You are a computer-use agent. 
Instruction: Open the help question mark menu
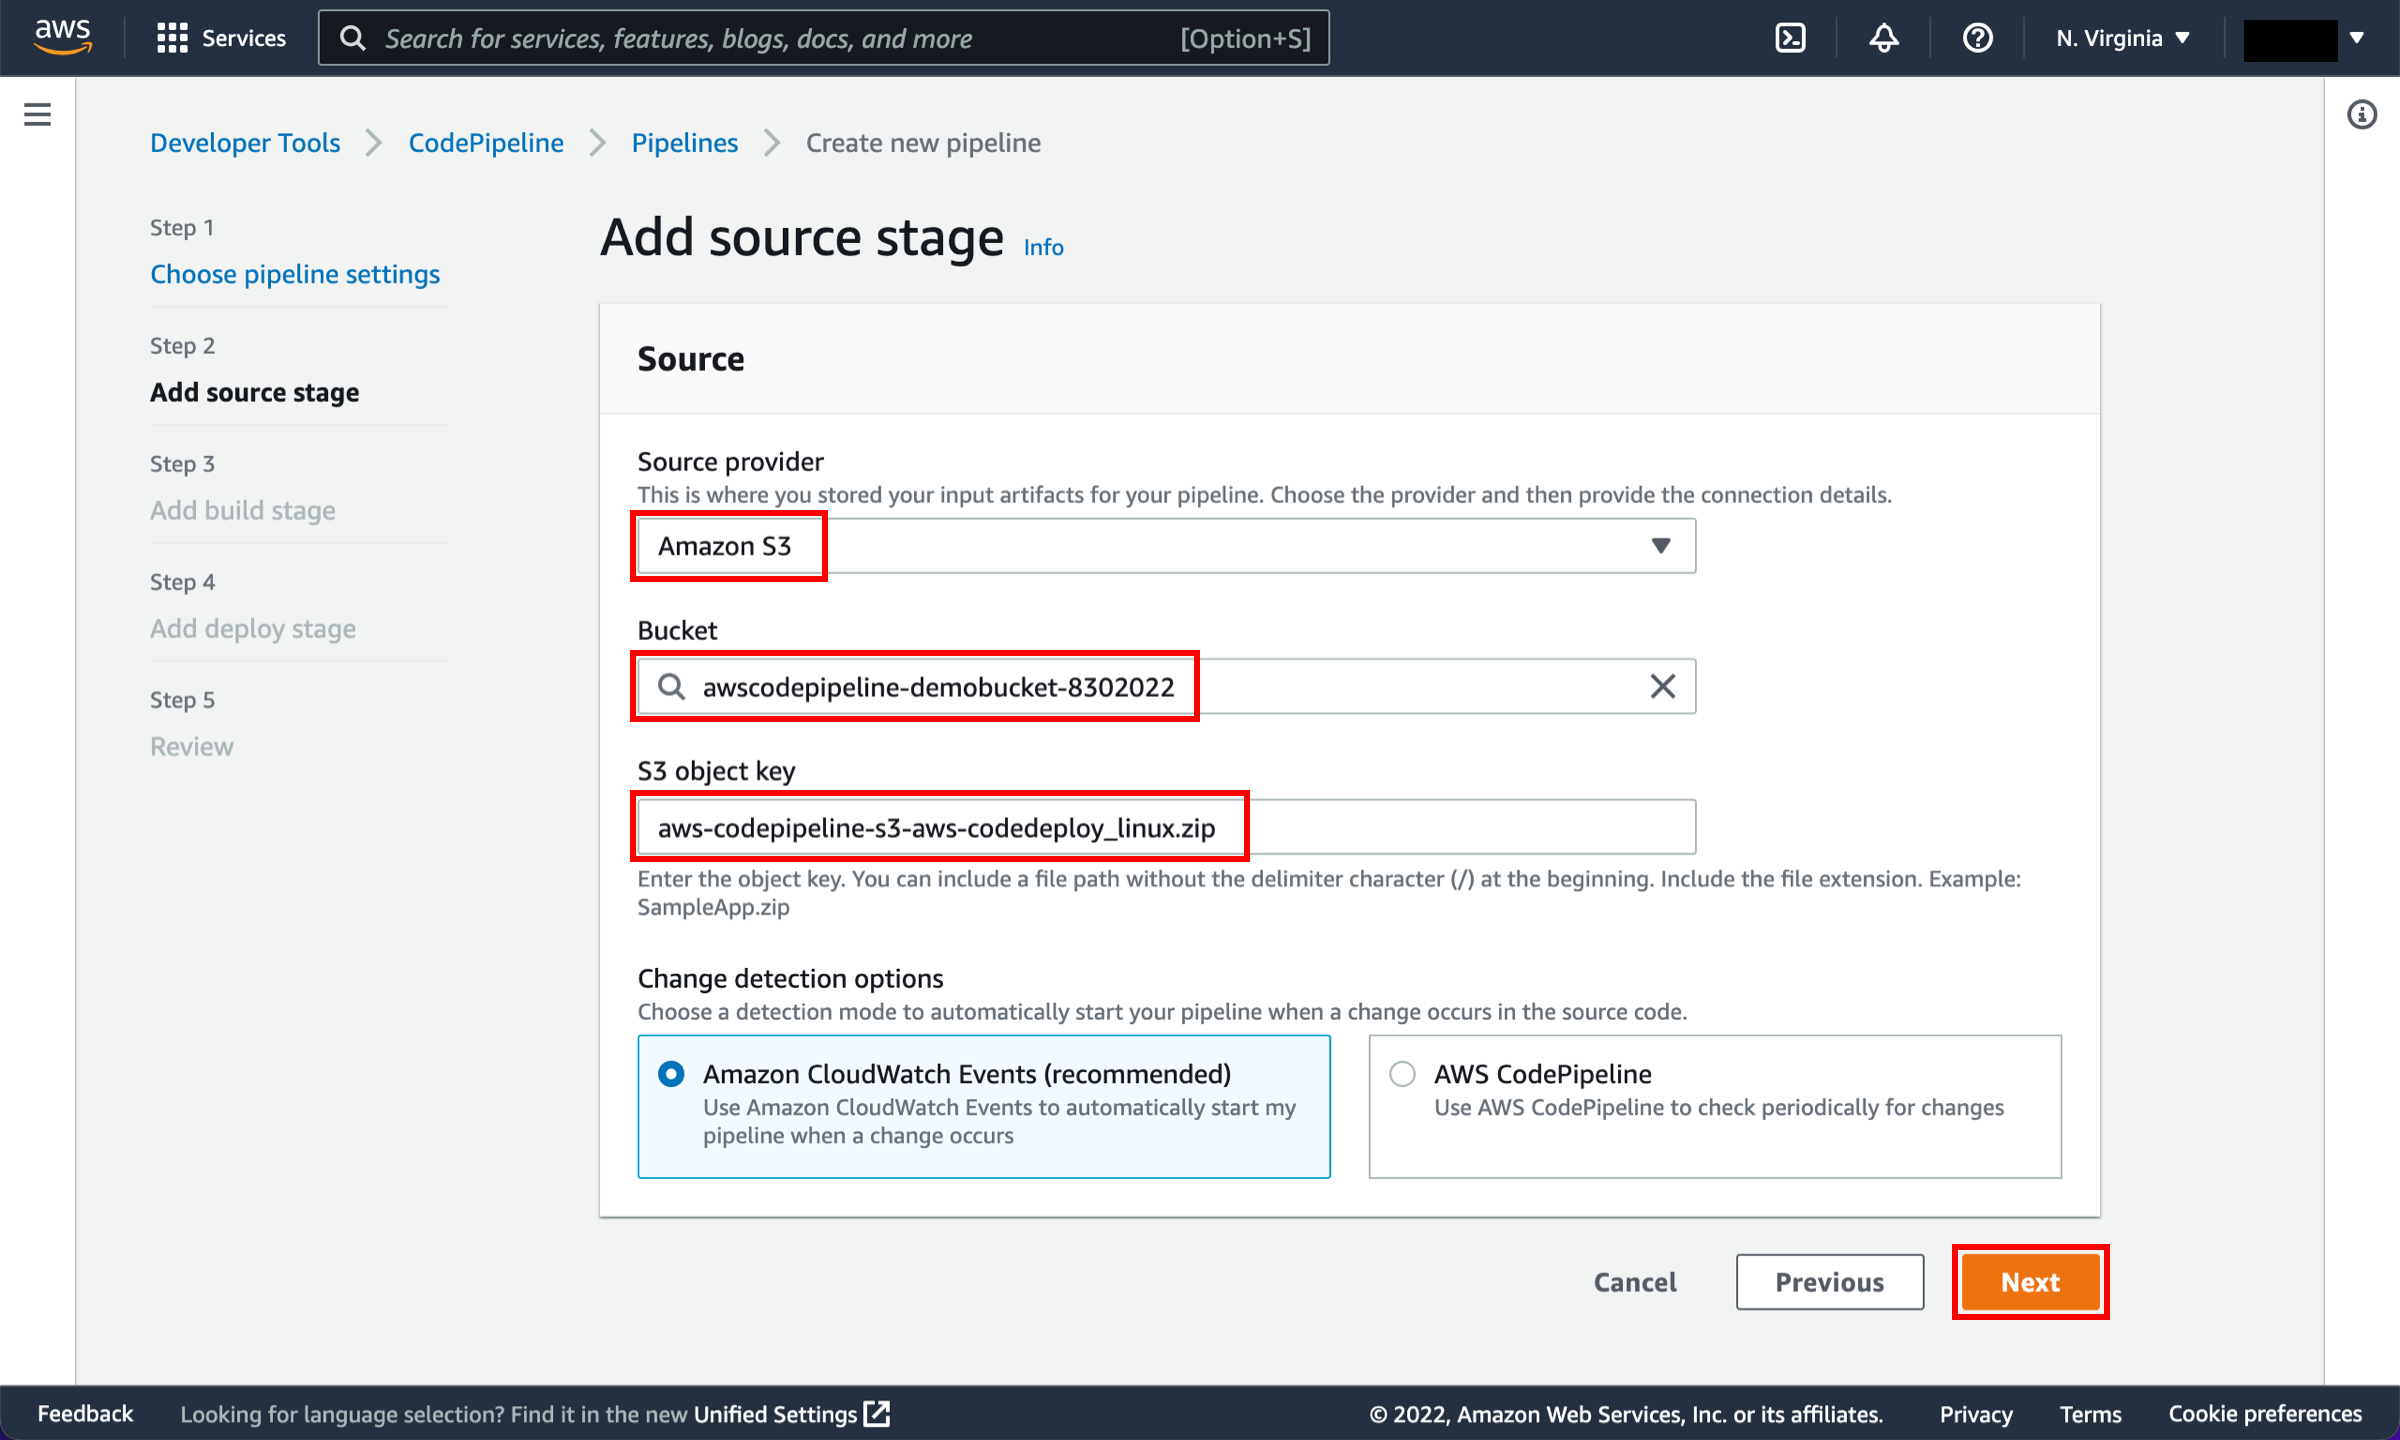coord(1977,38)
